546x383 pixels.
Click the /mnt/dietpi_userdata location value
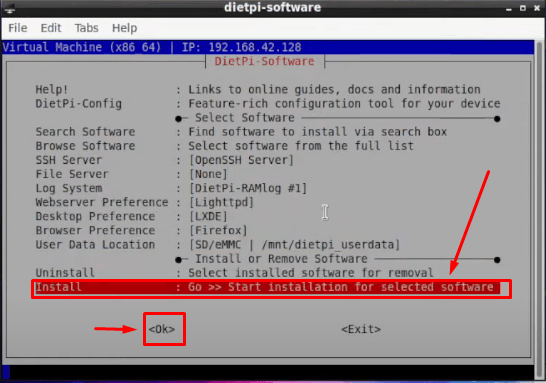pos(327,245)
